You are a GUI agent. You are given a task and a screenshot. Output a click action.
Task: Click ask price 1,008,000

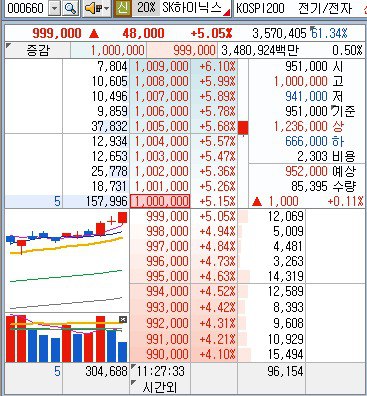click(161, 81)
